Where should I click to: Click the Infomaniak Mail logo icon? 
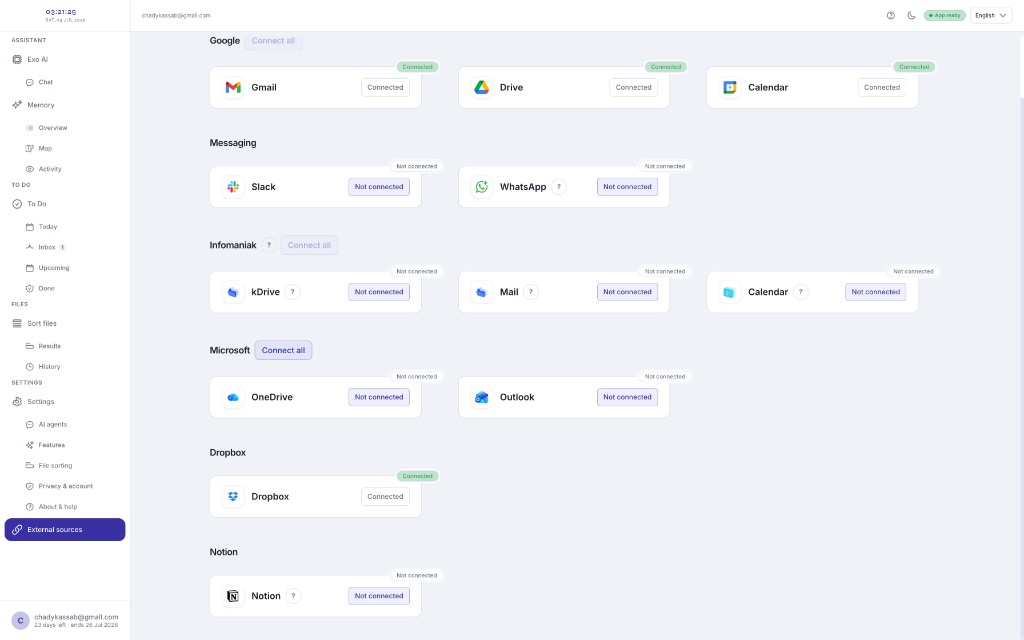[481, 292]
